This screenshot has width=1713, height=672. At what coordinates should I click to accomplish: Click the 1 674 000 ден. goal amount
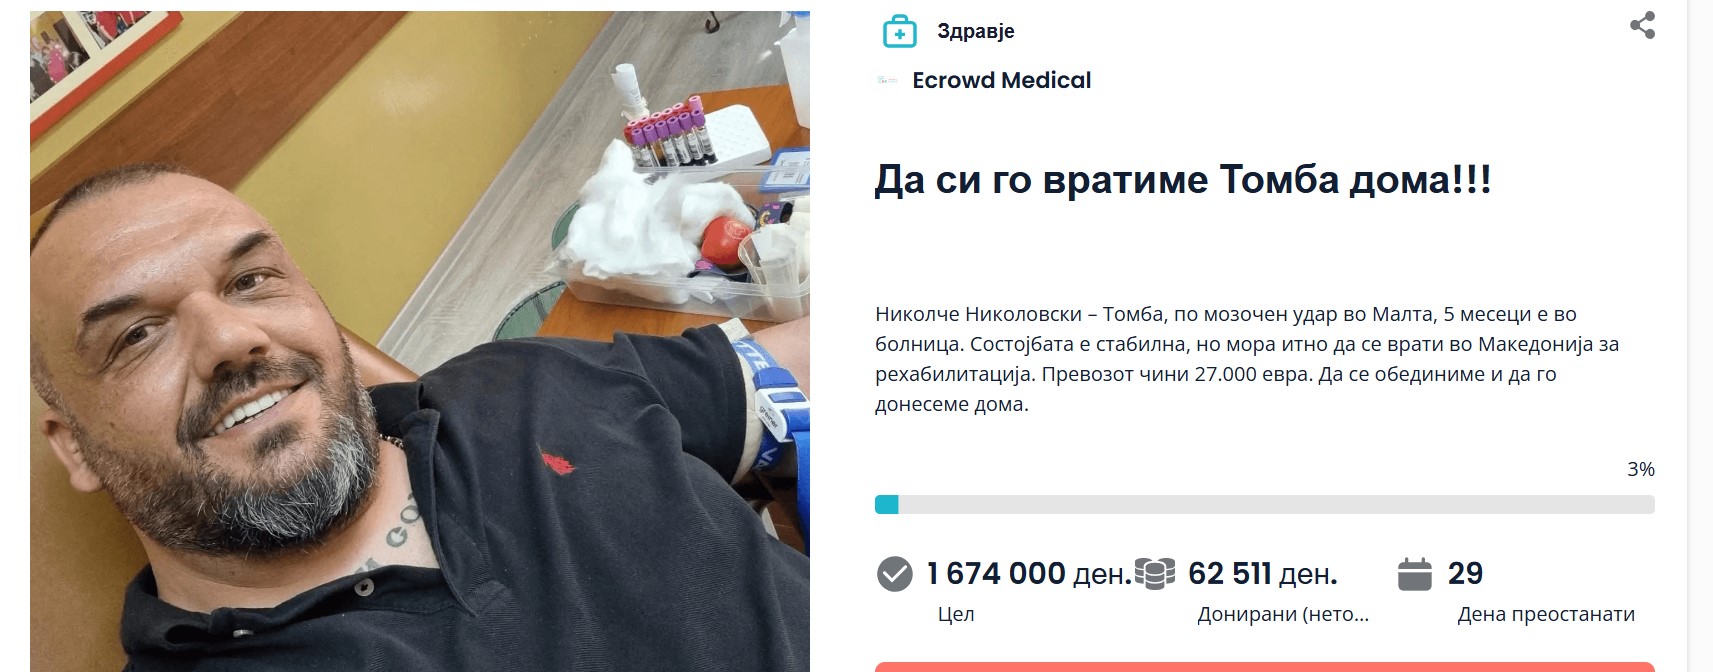1029,573
